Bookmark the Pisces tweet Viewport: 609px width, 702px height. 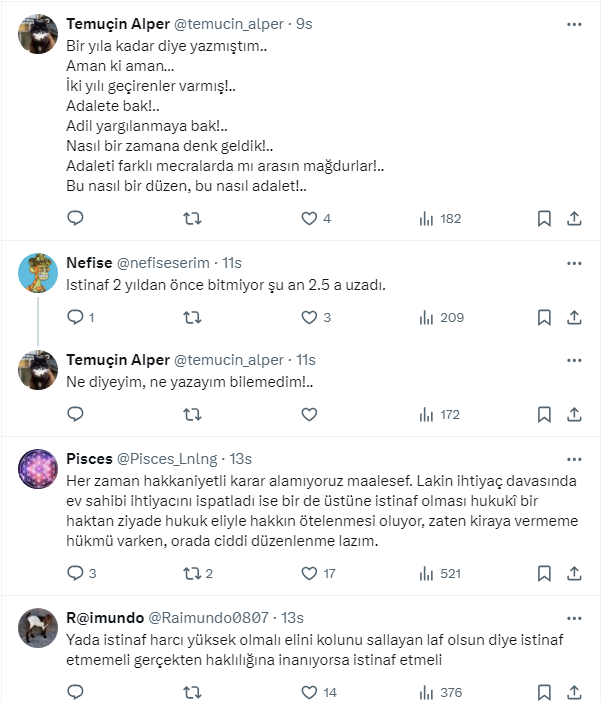tap(544, 574)
